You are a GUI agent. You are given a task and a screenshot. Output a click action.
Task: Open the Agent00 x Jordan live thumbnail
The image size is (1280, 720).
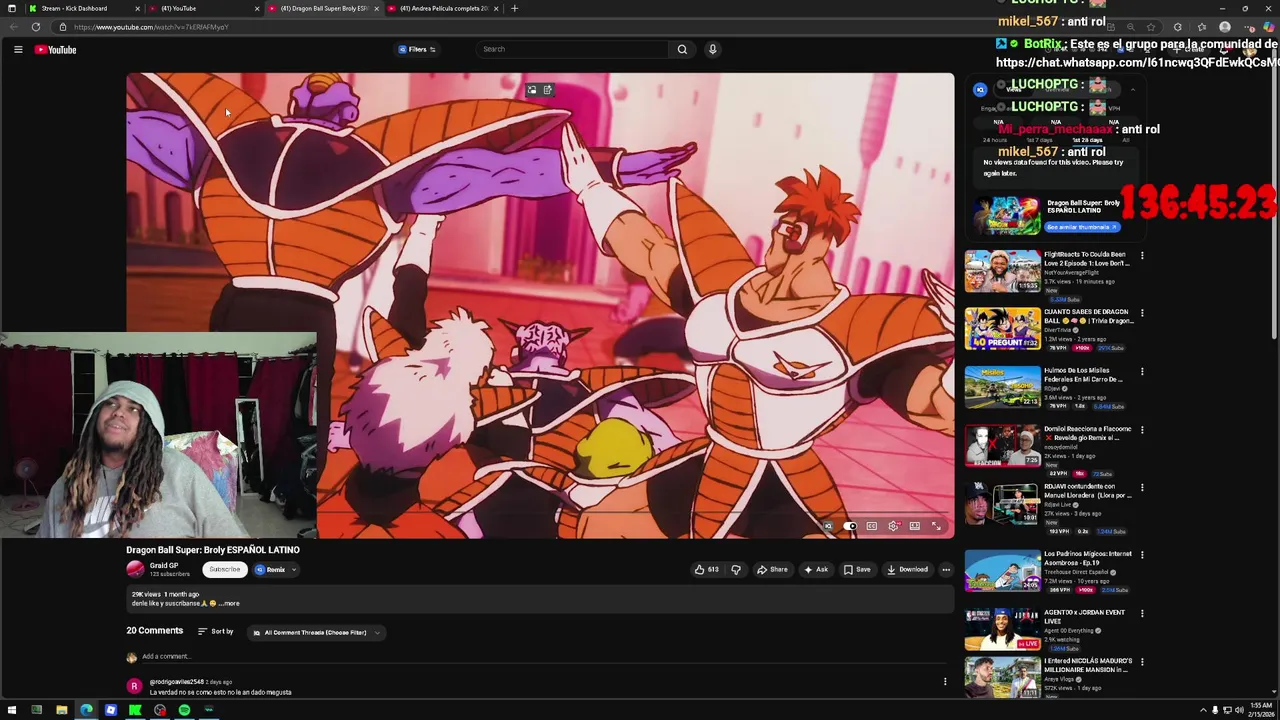click(x=1002, y=628)
